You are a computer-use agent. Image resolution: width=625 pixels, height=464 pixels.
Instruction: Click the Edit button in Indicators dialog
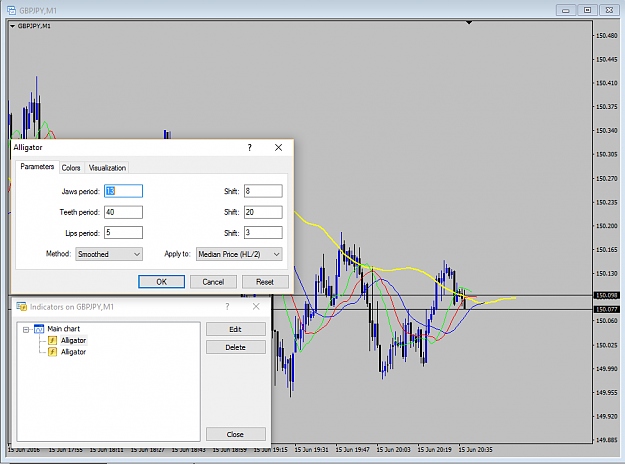[236, 329]
